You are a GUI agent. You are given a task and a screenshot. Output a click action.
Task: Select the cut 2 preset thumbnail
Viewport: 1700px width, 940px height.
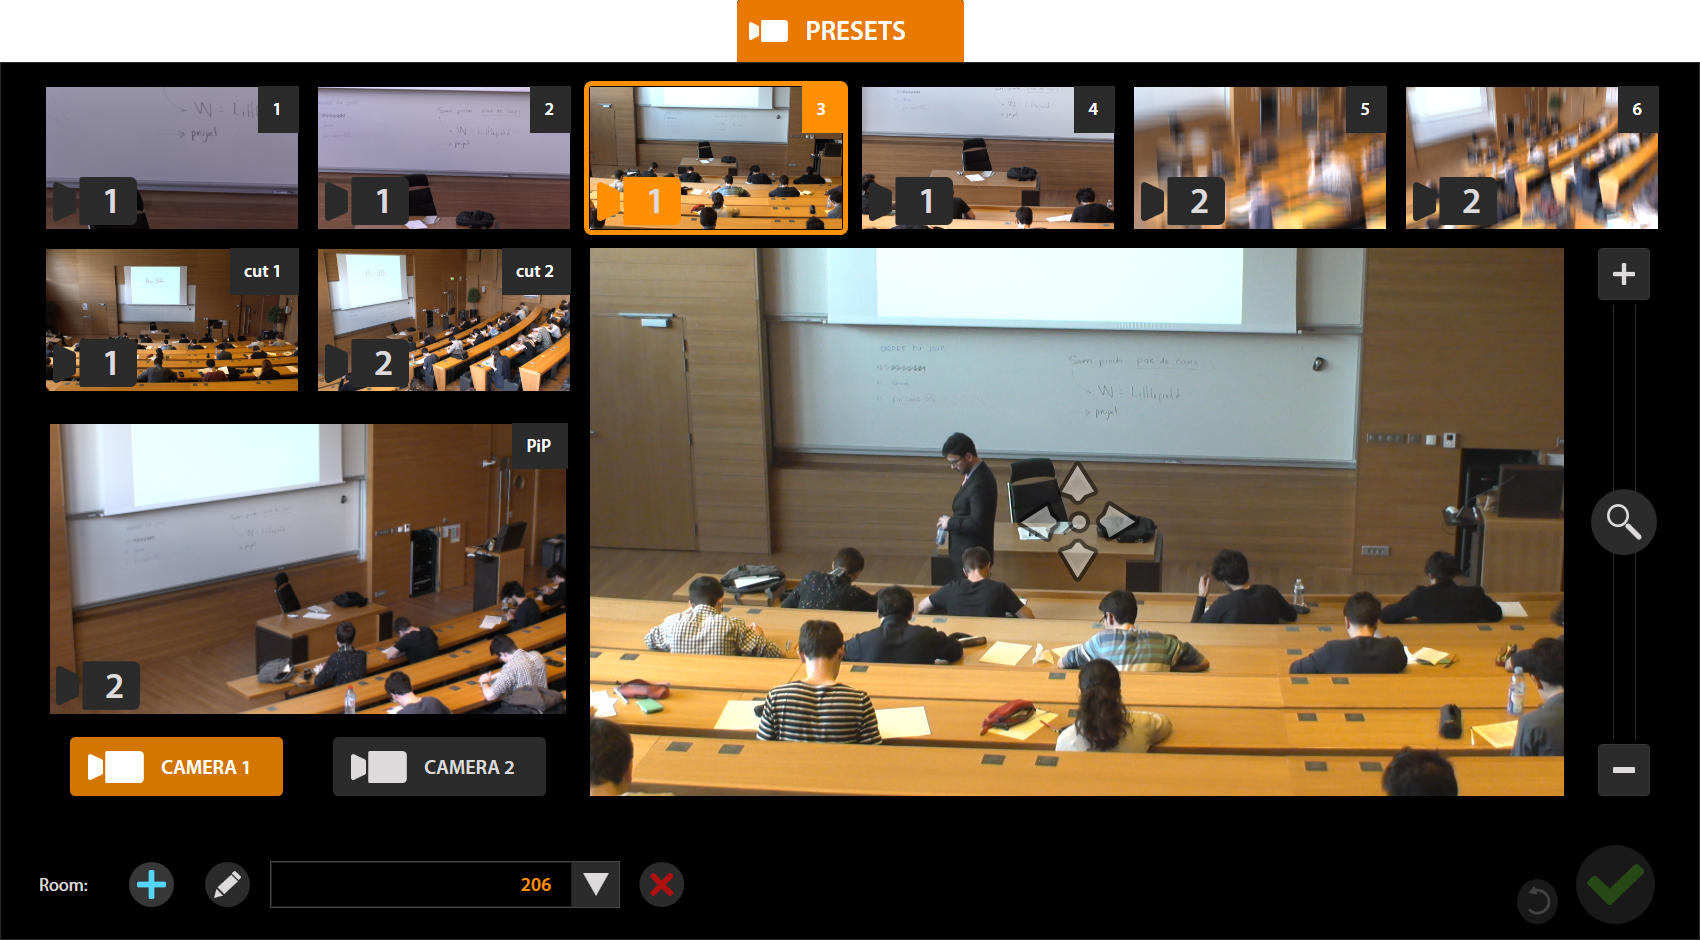pos(444,320)
